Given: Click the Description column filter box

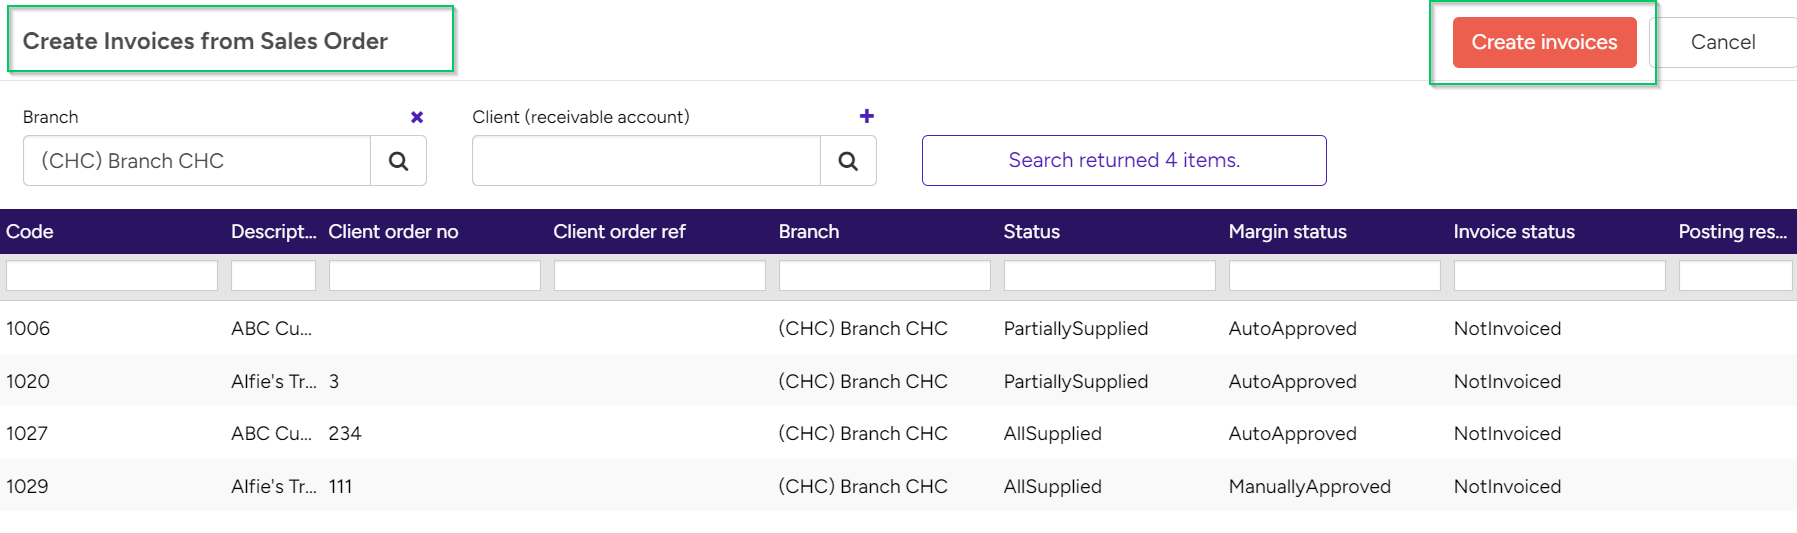Looking at the screenshot, I should [x=273, y=275].
